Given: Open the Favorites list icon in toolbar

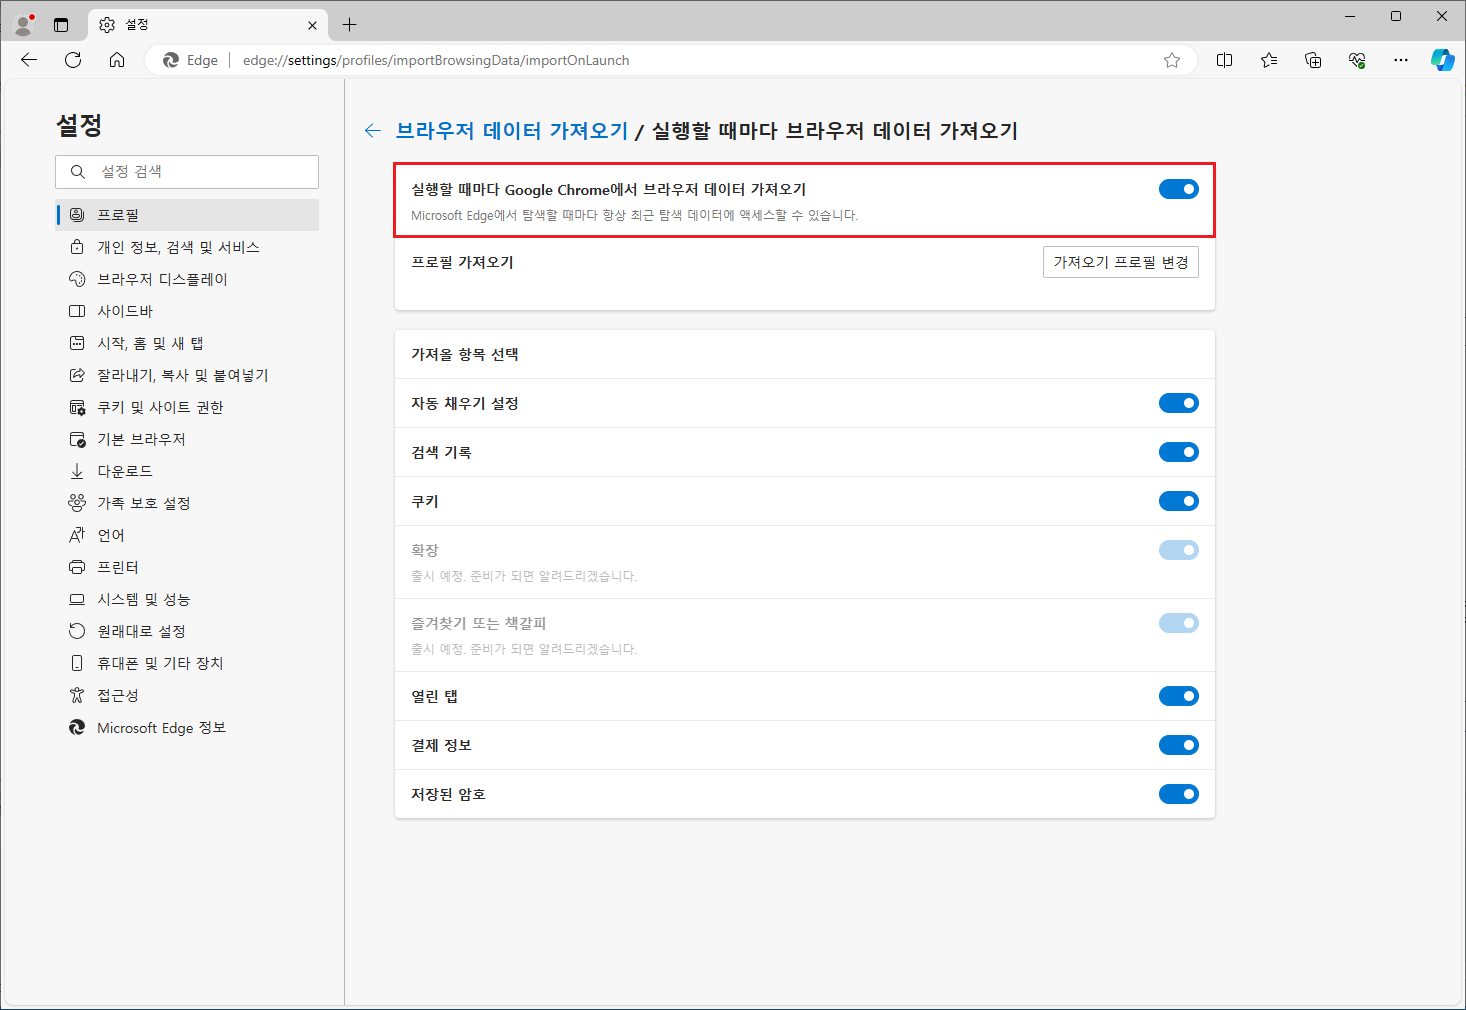Looking at the screenshot, I should tap(1269, 60).
